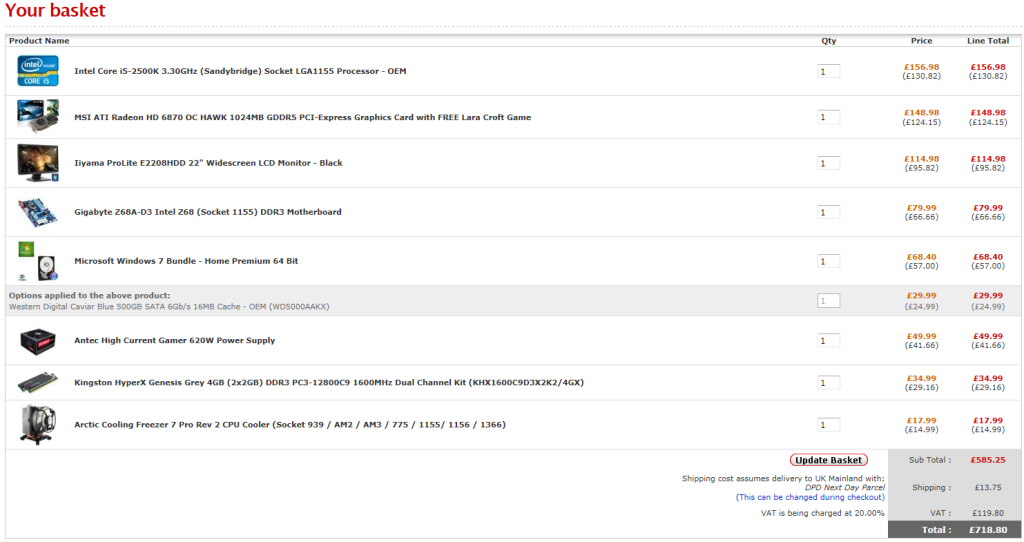
Task: Open the Antec High Current Gamer link
Action: (x=174, y=341)
